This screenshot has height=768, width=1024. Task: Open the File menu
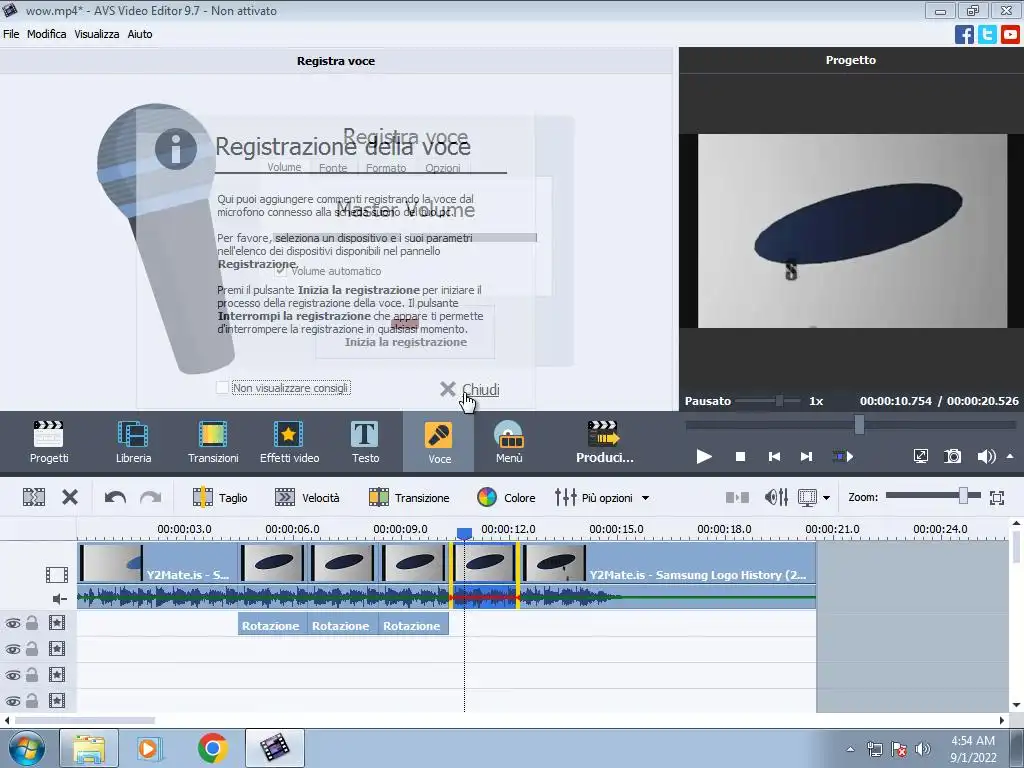click(11, 34)
